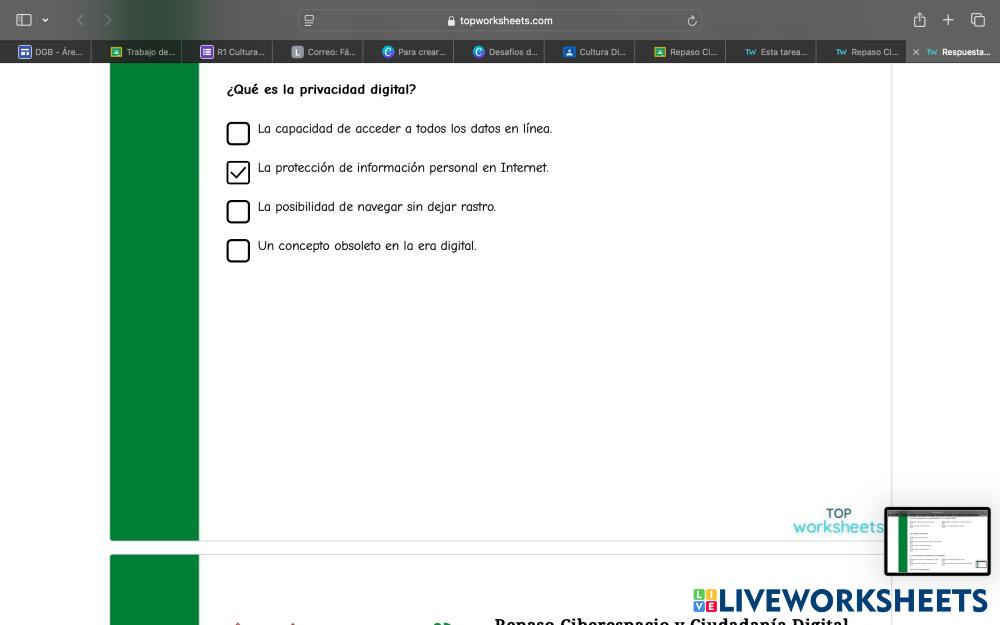This screenshot has width=1000, height=625.
Task: Open the screenshot preview thumbnail
Action: click(x=937, y=541)
